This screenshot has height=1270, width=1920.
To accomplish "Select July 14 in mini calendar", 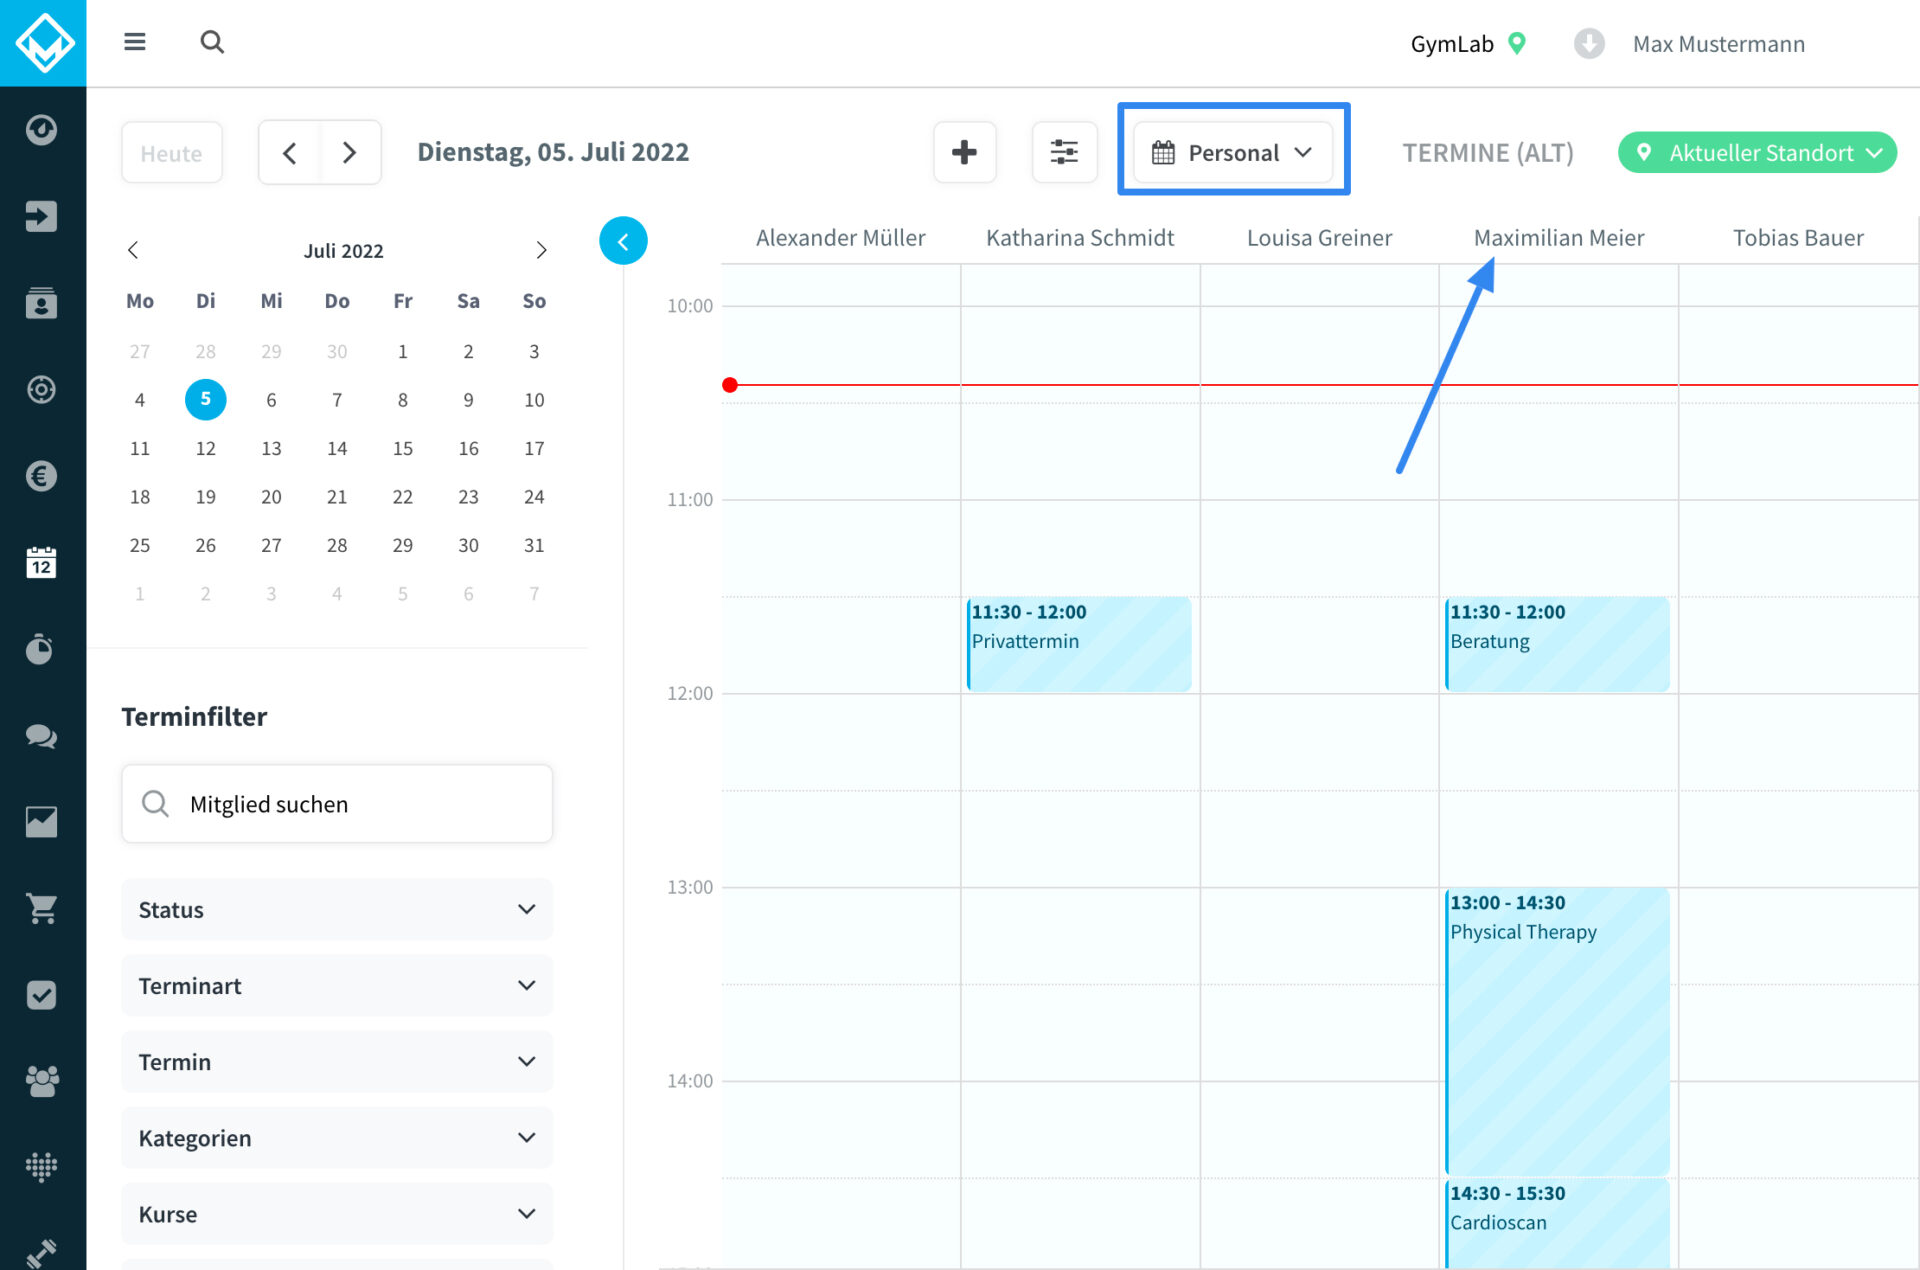I will click(337, 449).
